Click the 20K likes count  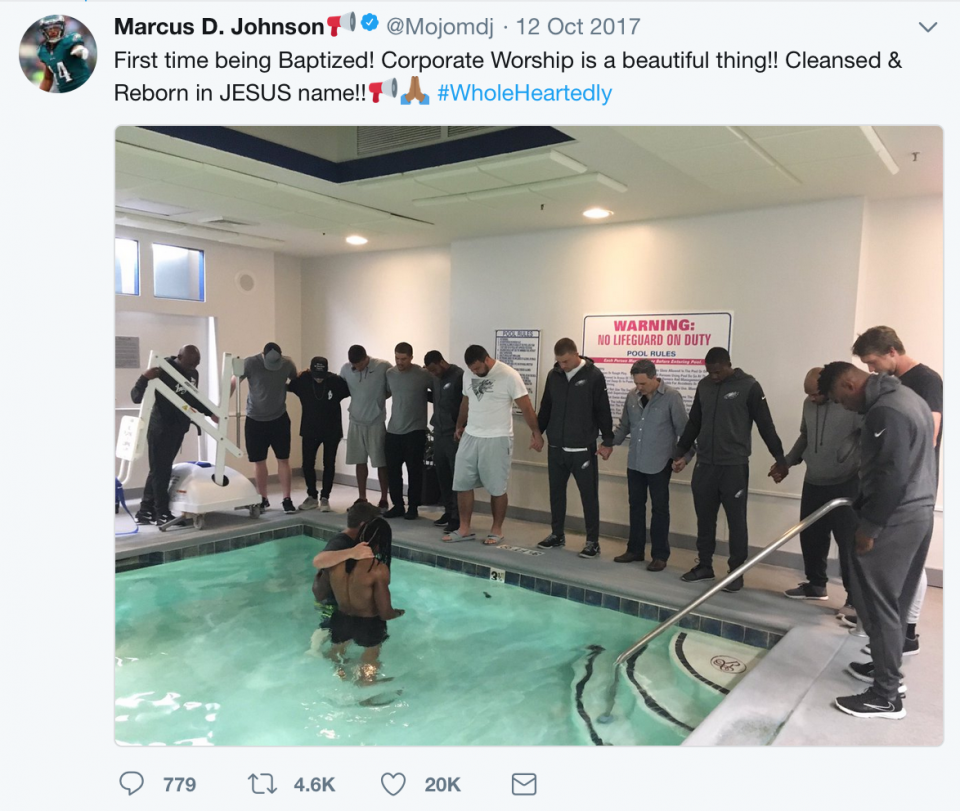tap(442, 785)
